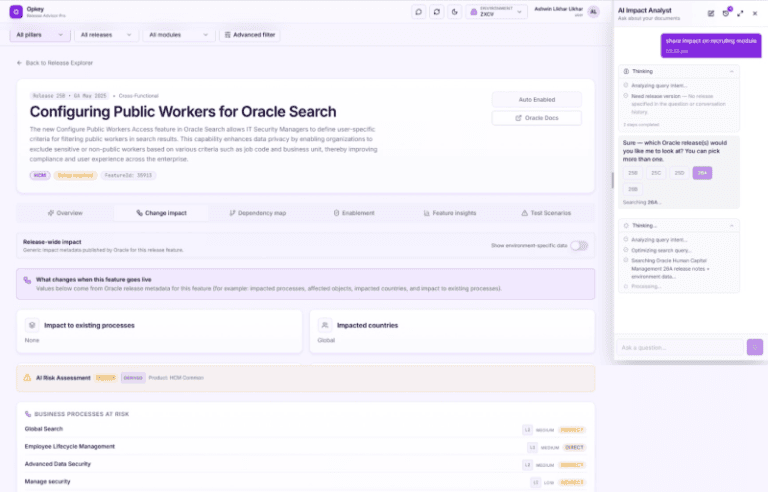
Task: Select the 25B release chip
Action: click(x=633, y=173)
